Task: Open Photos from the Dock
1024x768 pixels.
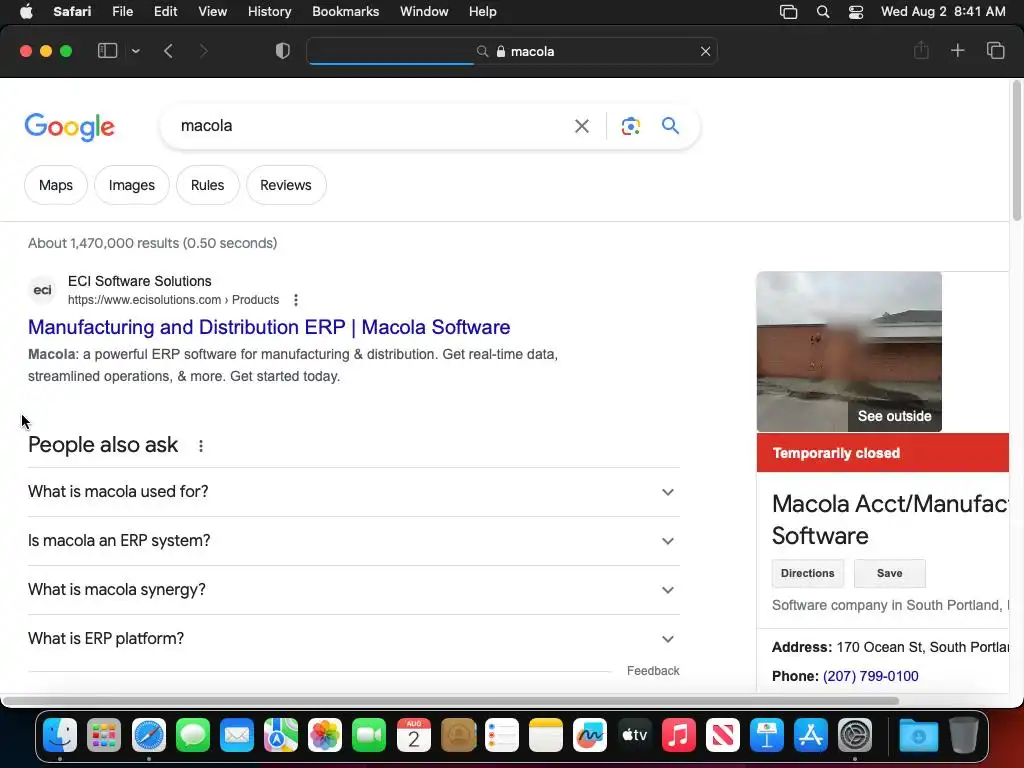Action: (325, 735)
